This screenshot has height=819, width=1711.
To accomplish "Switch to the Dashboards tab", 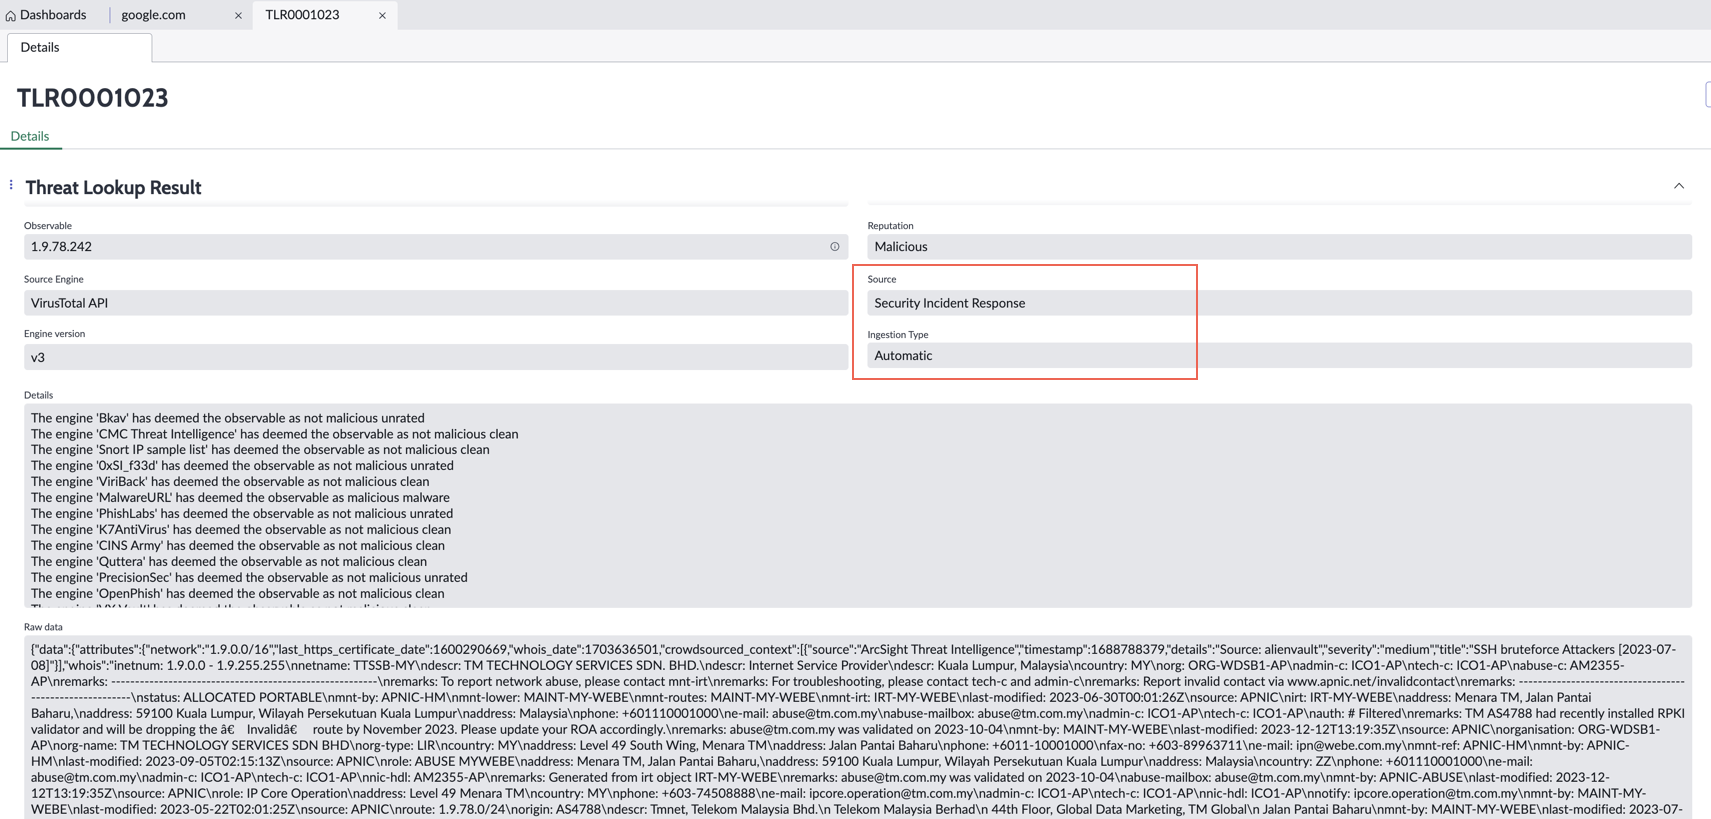I will (47, 15).
